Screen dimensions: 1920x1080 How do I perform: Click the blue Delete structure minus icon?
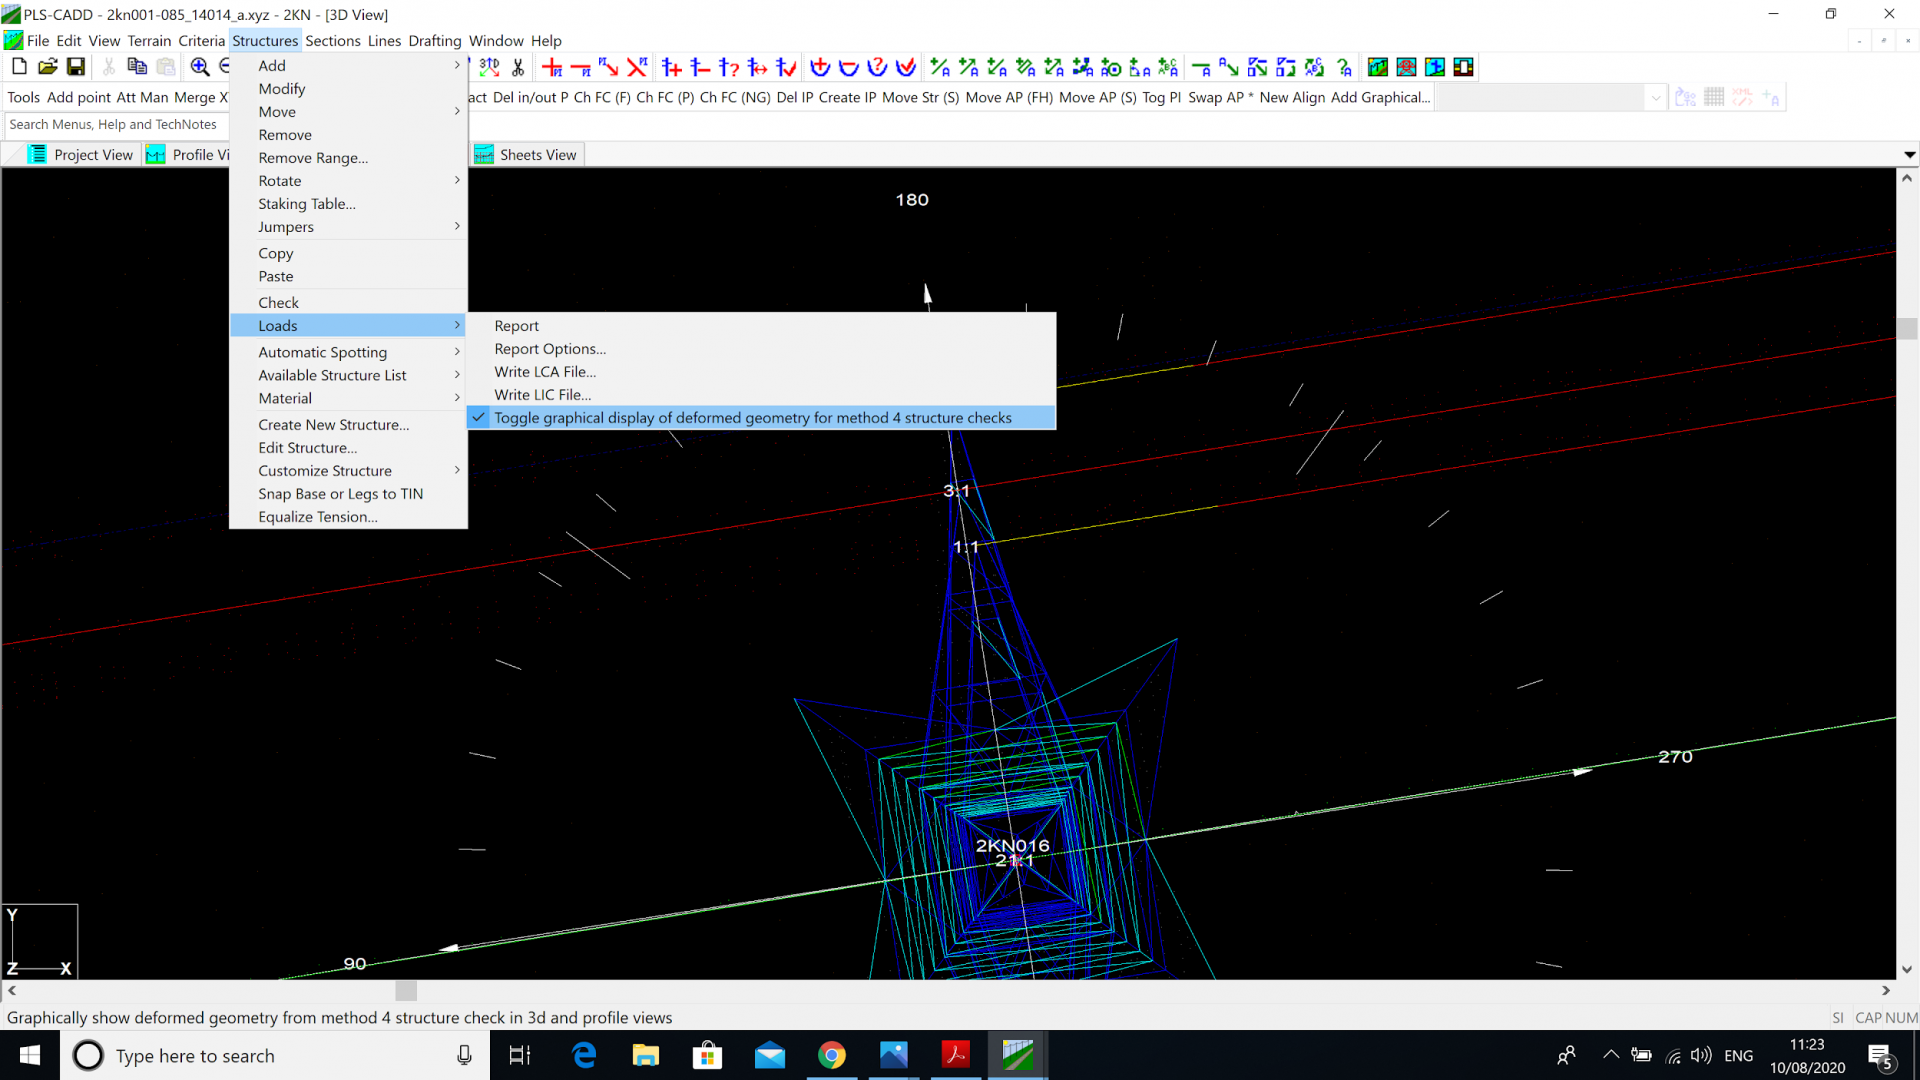click(701, 67)
